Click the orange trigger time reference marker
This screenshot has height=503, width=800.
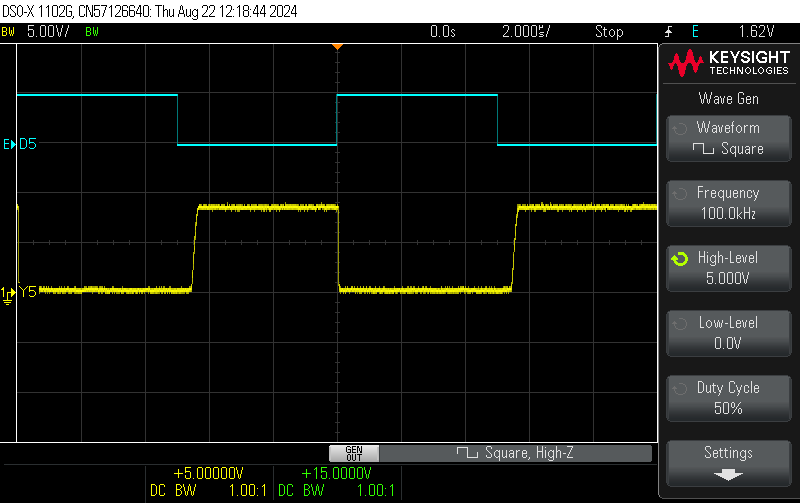[x=338, y=47]
